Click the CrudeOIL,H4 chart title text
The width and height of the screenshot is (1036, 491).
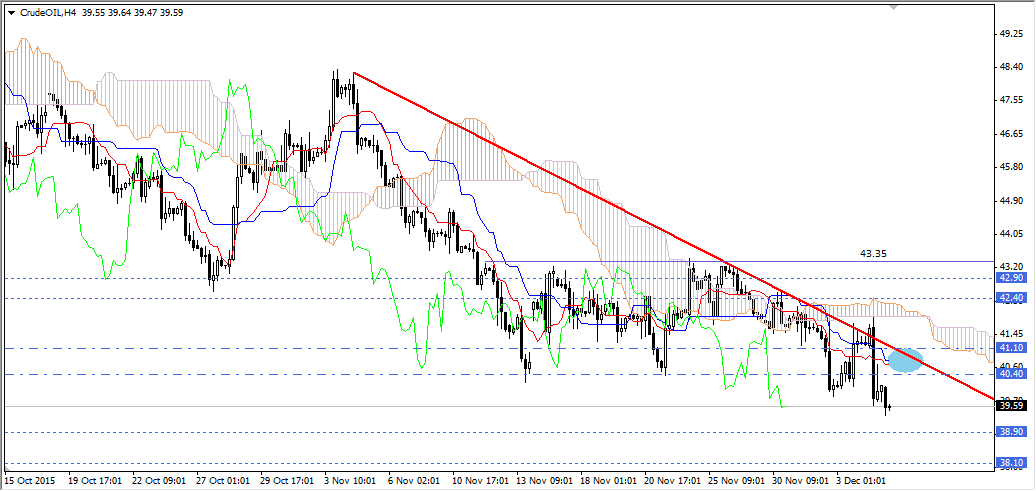pyautogui.click(x=49, y=12)
